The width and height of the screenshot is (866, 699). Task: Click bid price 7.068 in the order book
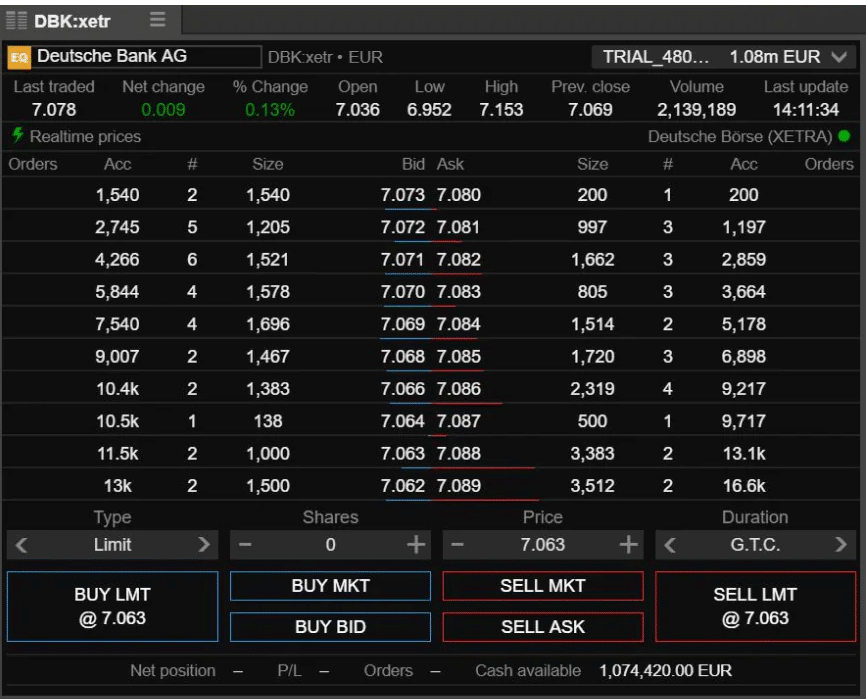(x=403, y=357)
